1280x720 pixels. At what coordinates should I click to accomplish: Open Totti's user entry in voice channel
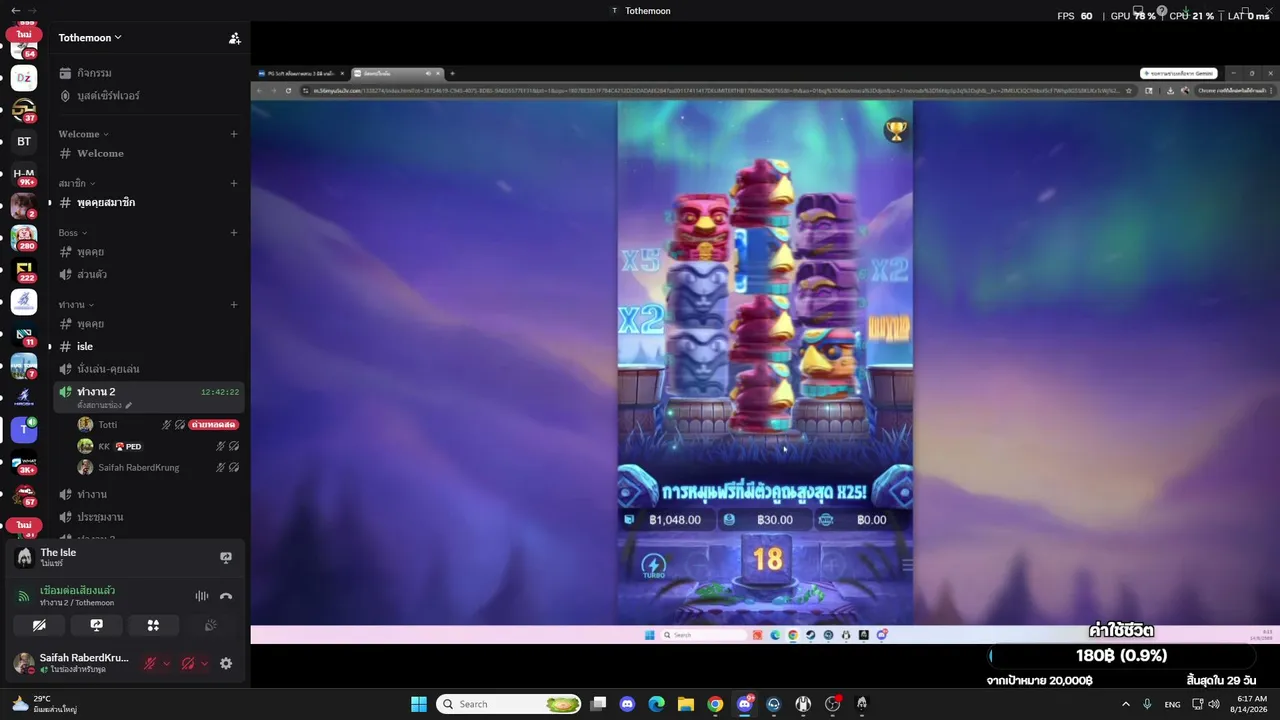108,425
